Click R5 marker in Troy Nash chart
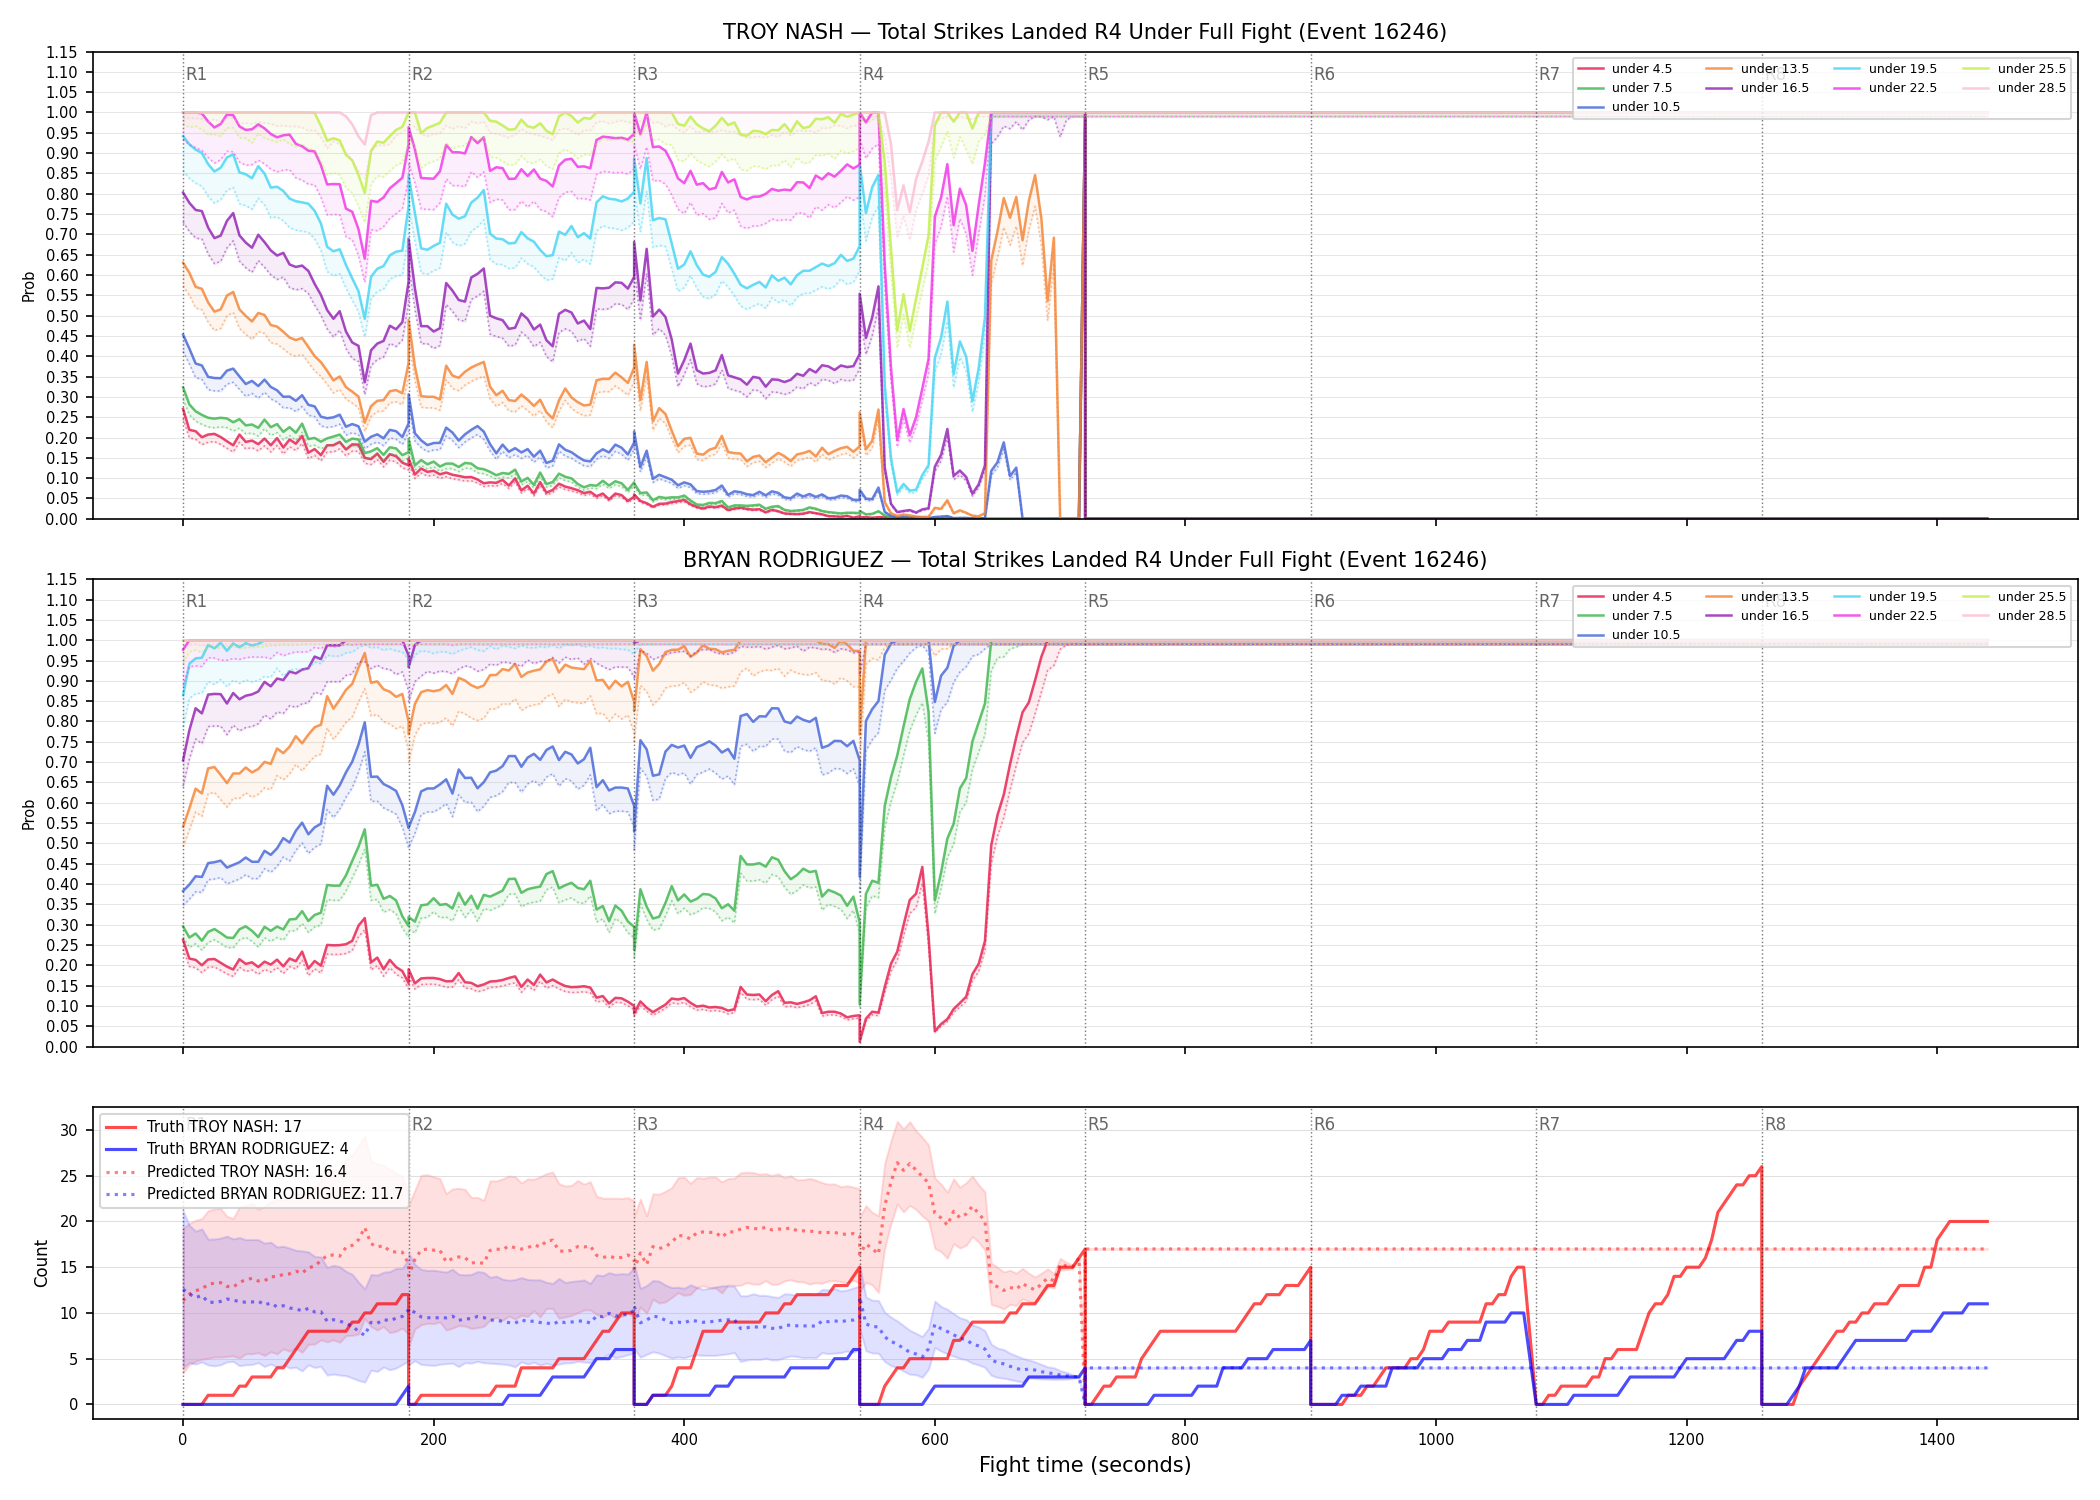2100x1500 pixels. (1098, 74)
